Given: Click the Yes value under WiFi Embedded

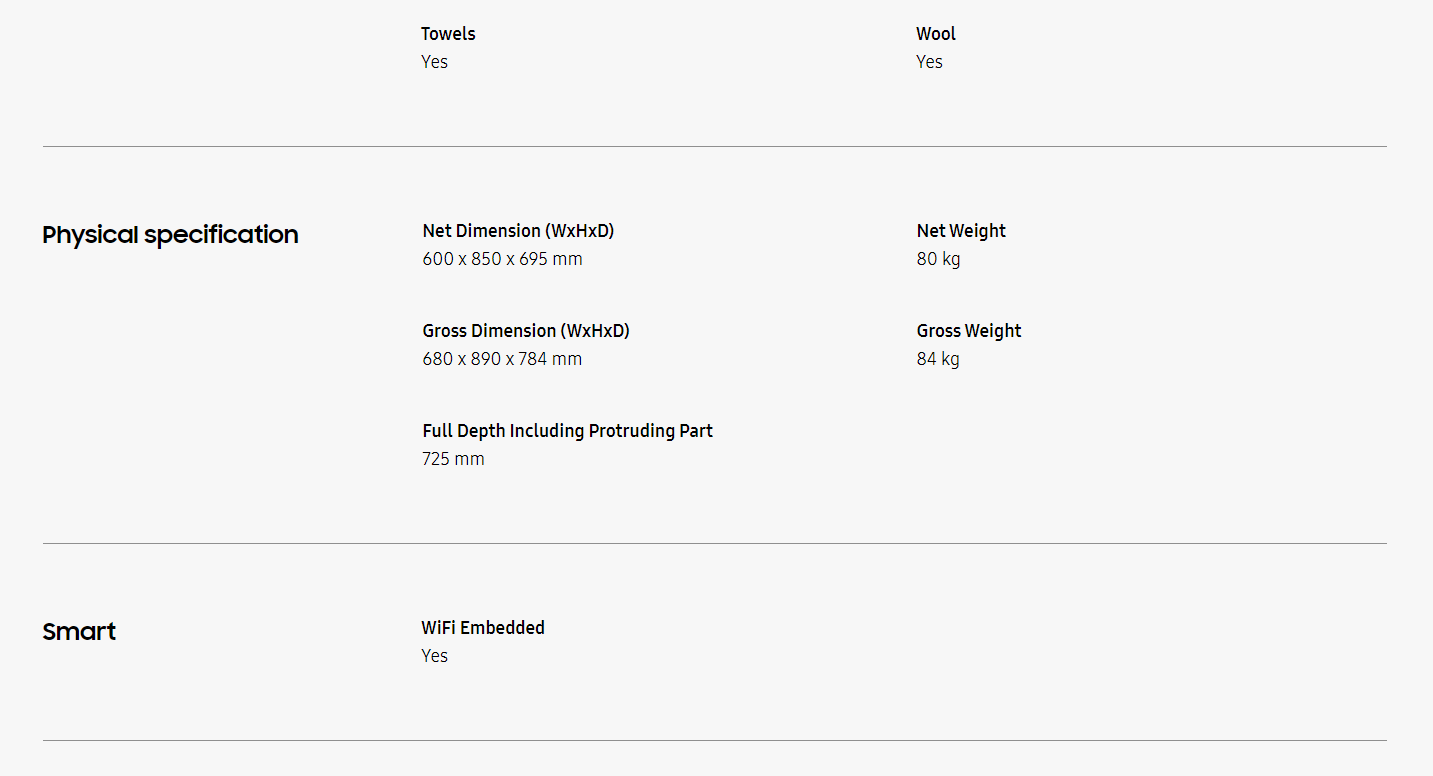Looking at the screenshot, I should [434, 656].
